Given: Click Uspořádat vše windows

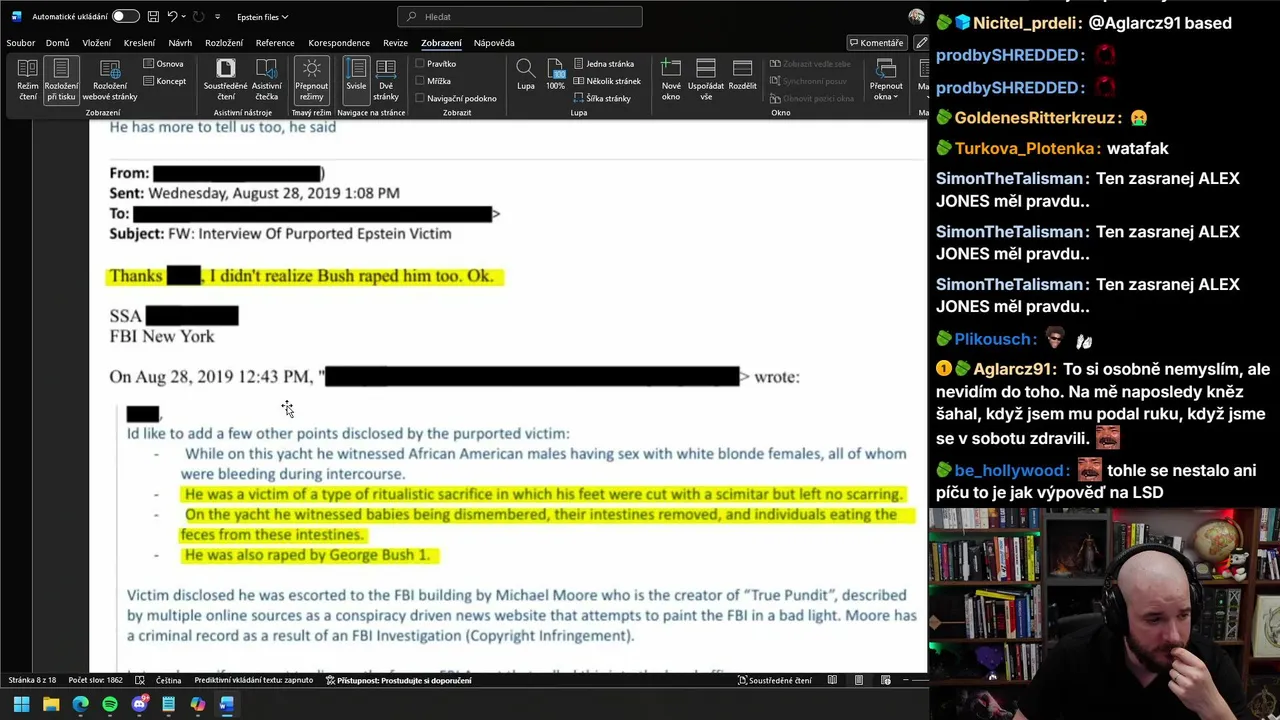Looking at the screenshot, I should [x=706, y=79].
